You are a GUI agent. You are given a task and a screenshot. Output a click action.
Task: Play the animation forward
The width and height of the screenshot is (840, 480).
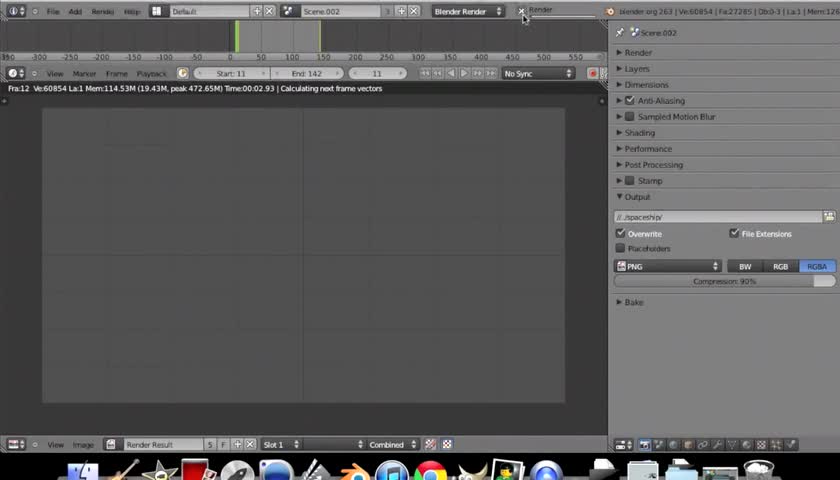tap(464, 73)
